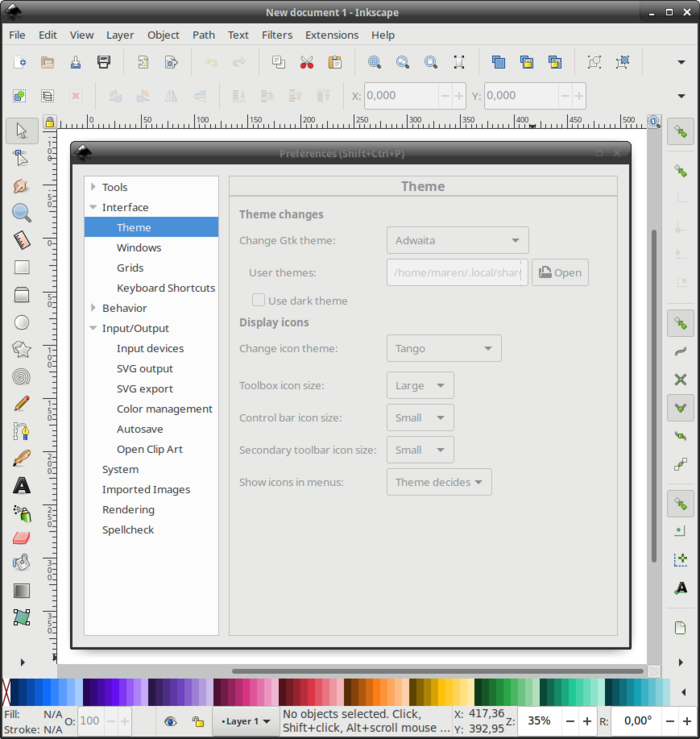Select the Spellcheck preferences page

point(128,530)
